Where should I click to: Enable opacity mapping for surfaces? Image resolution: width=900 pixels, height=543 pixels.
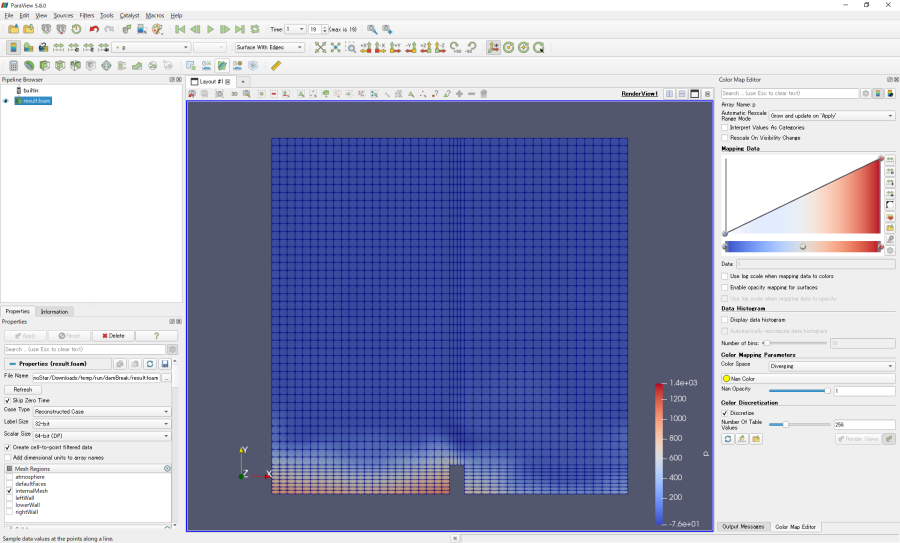[x=724, y=288]
